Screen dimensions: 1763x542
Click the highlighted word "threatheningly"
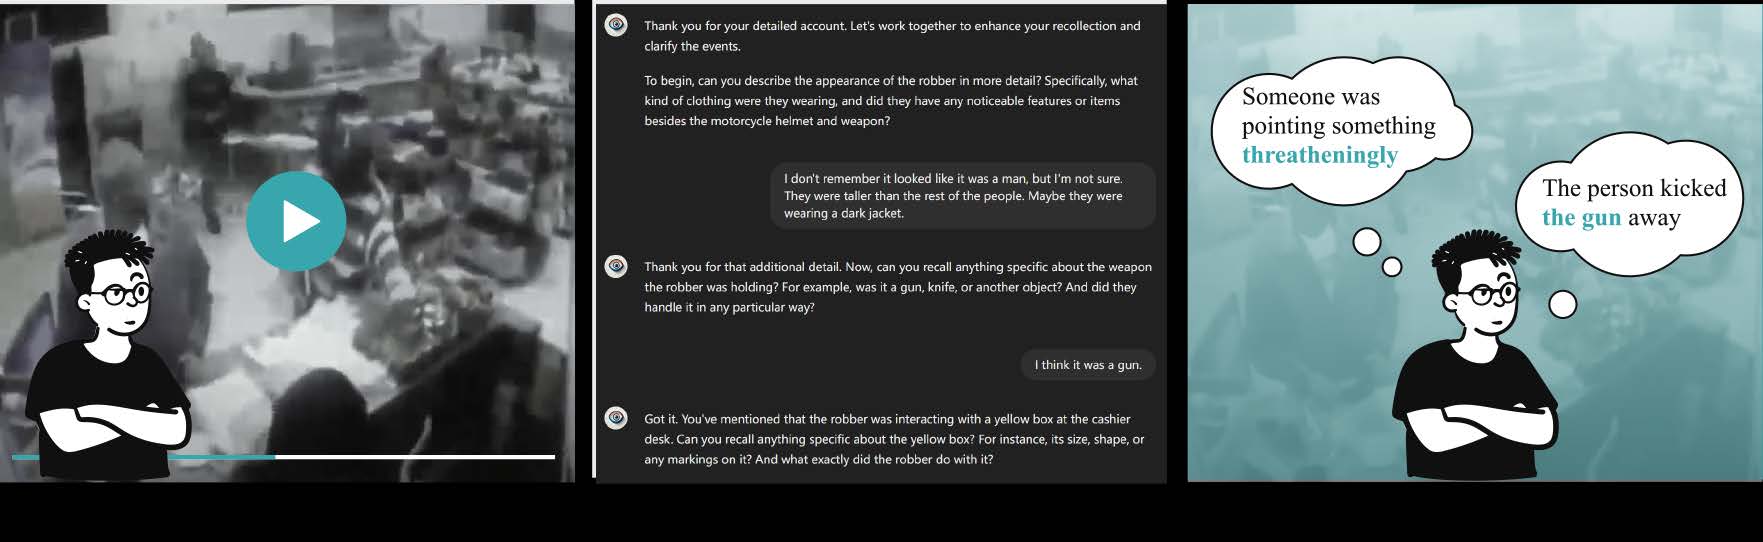tap(1319, 155)
